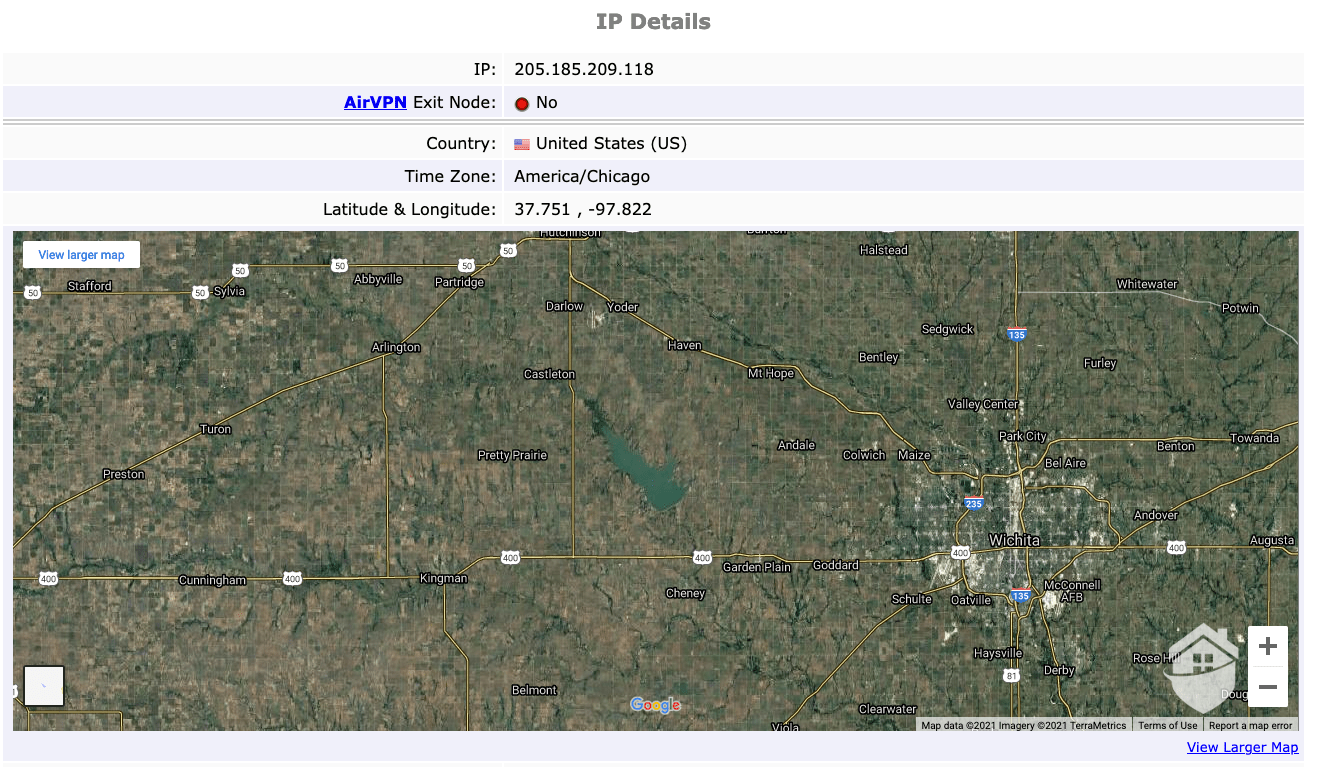Click the Pretty Prairie label on map

[x=512, y=455]
